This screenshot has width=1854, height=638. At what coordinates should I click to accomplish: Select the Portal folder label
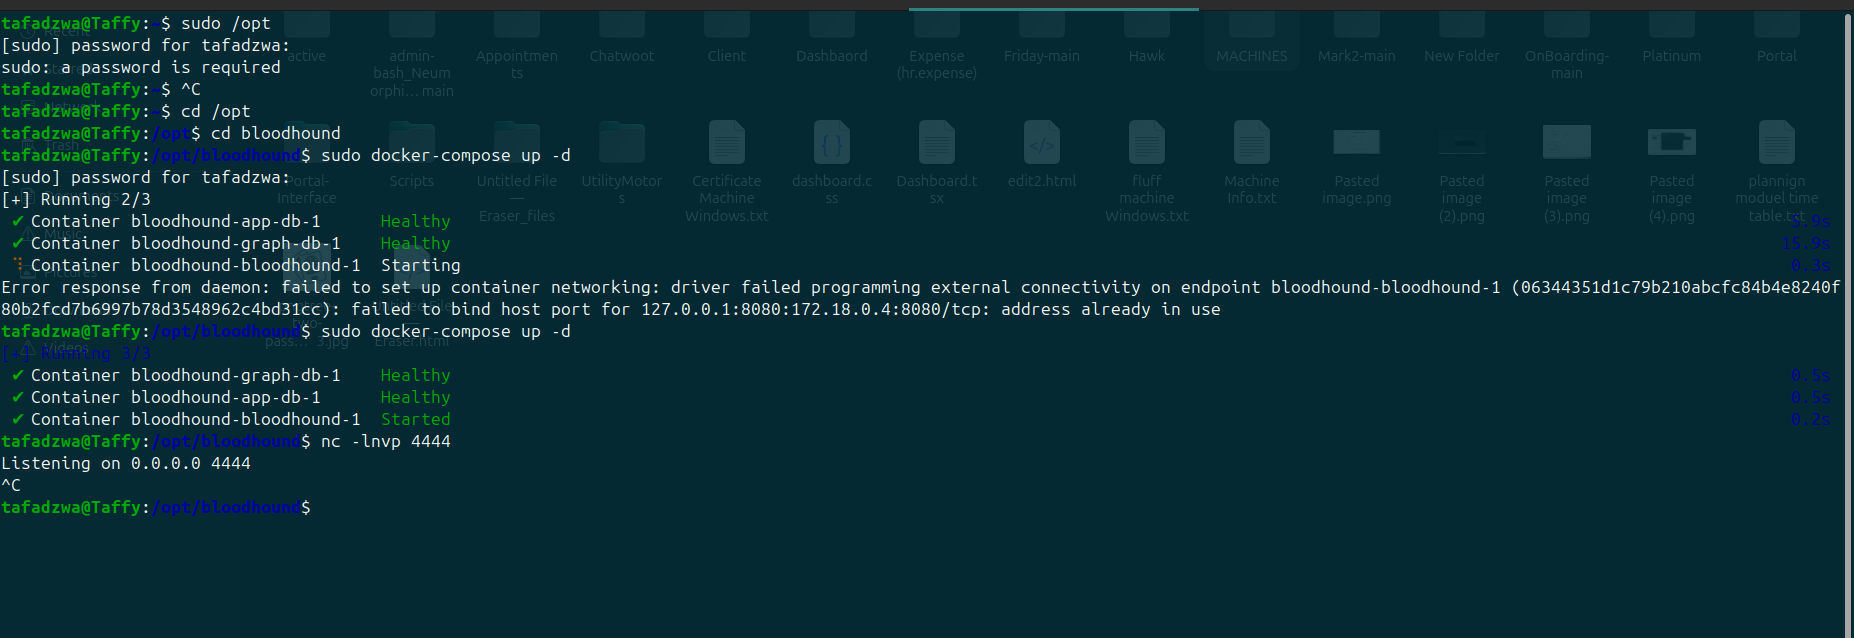(x=1777, y=56)
